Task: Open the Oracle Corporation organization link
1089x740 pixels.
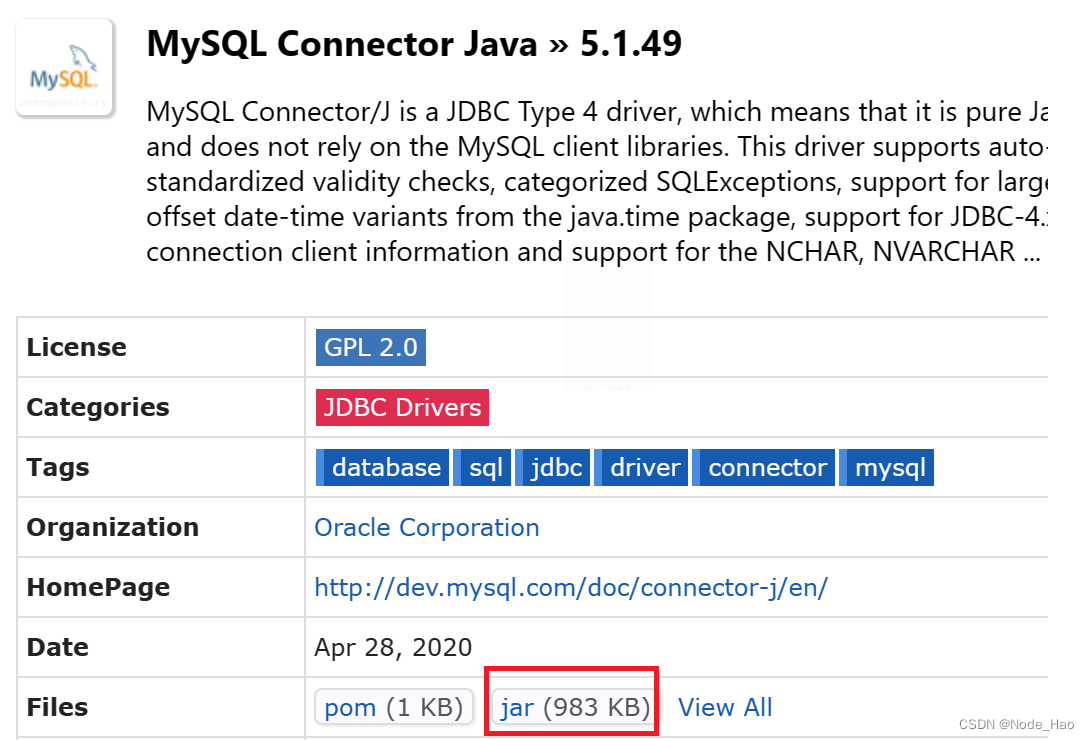Action: pyautogui.click(x=427, y=527)
